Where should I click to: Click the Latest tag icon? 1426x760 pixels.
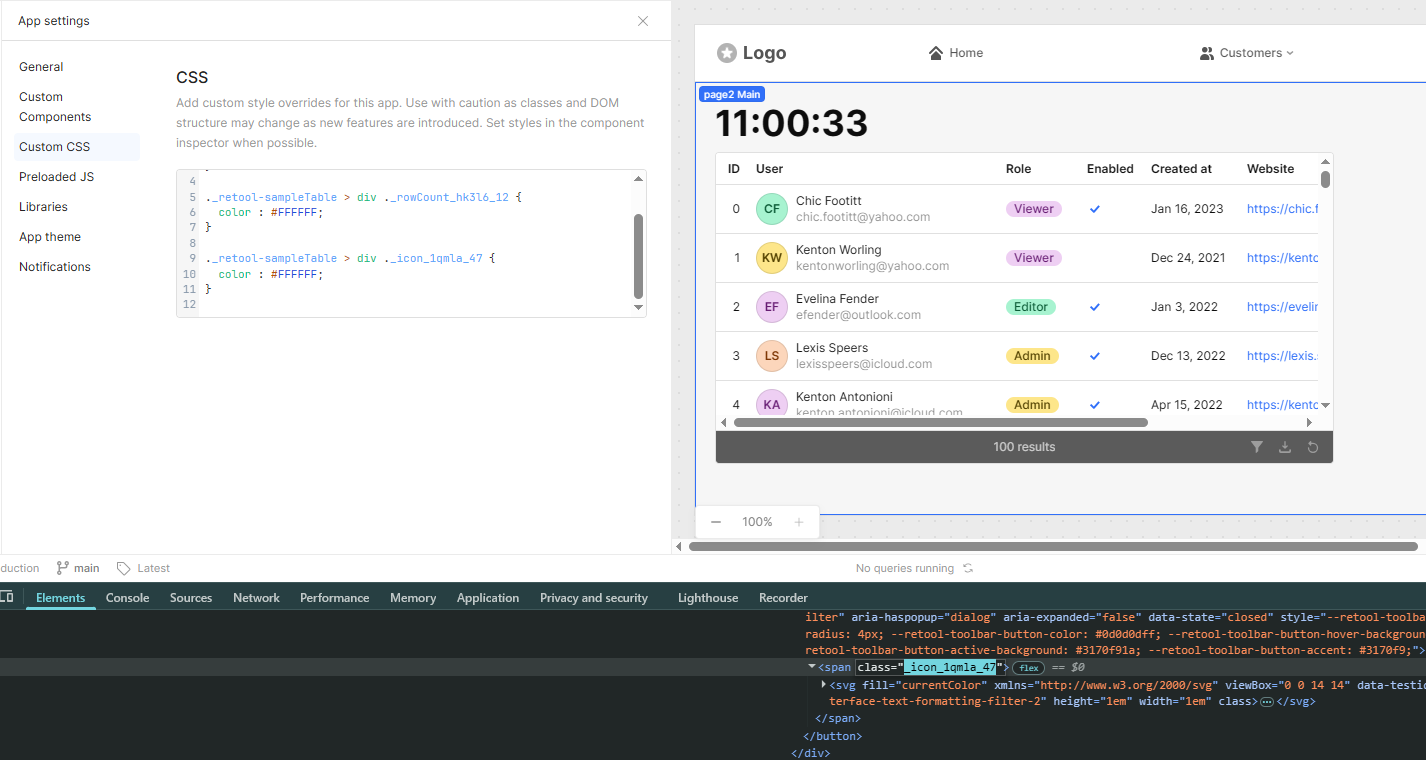coord(124,568)
